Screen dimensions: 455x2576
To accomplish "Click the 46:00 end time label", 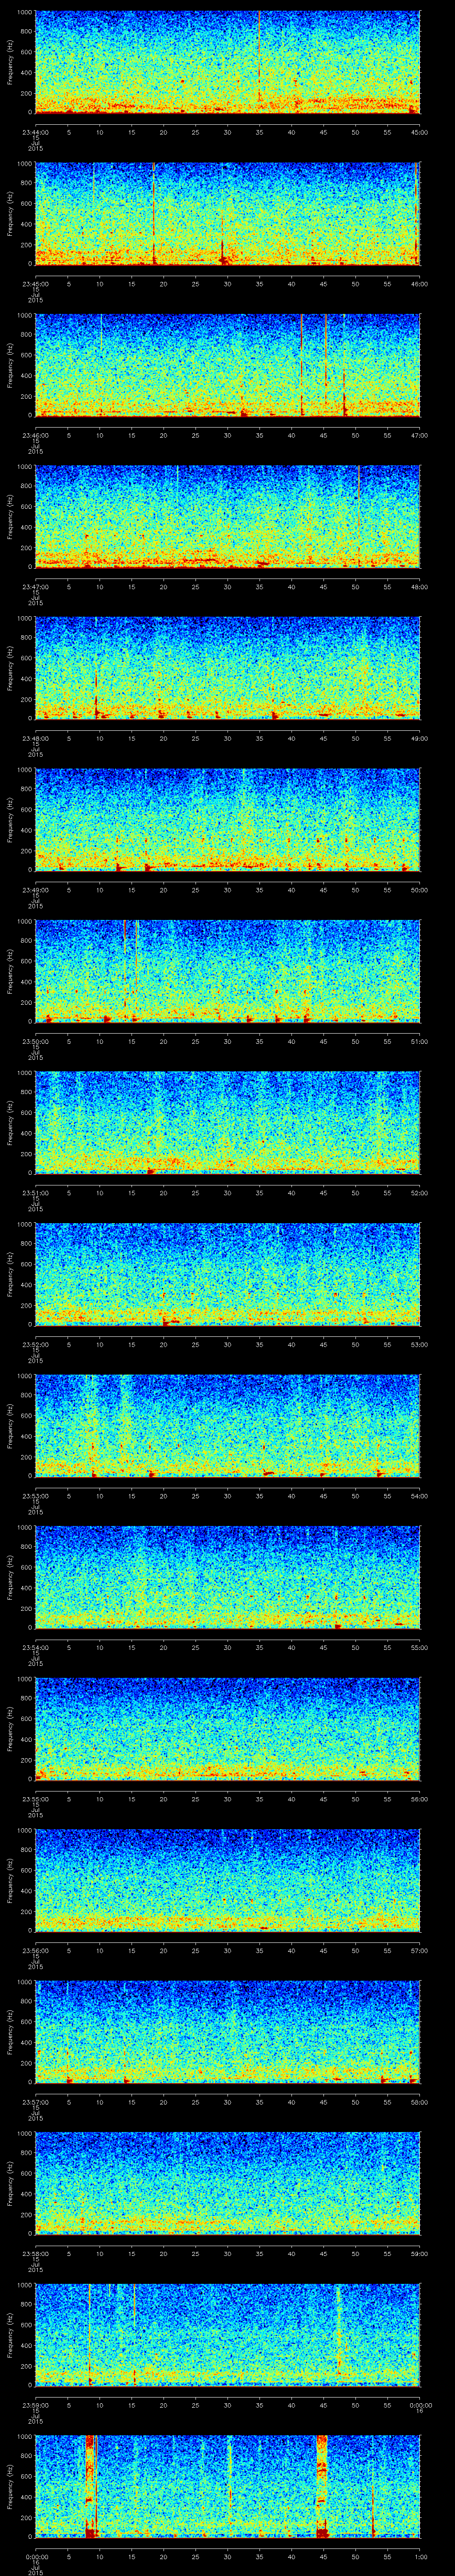I will (420, 284).
